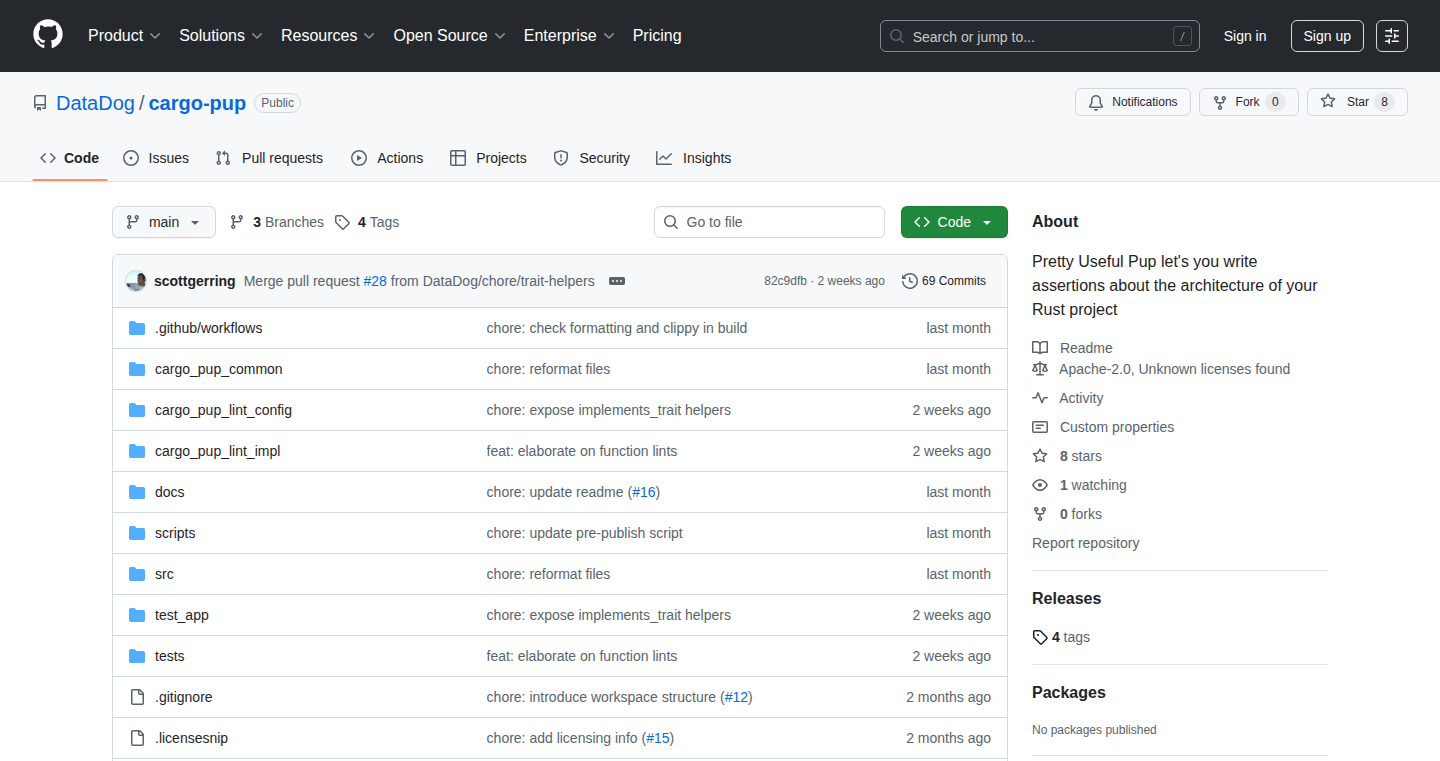Open the src folder

(164, 574)
